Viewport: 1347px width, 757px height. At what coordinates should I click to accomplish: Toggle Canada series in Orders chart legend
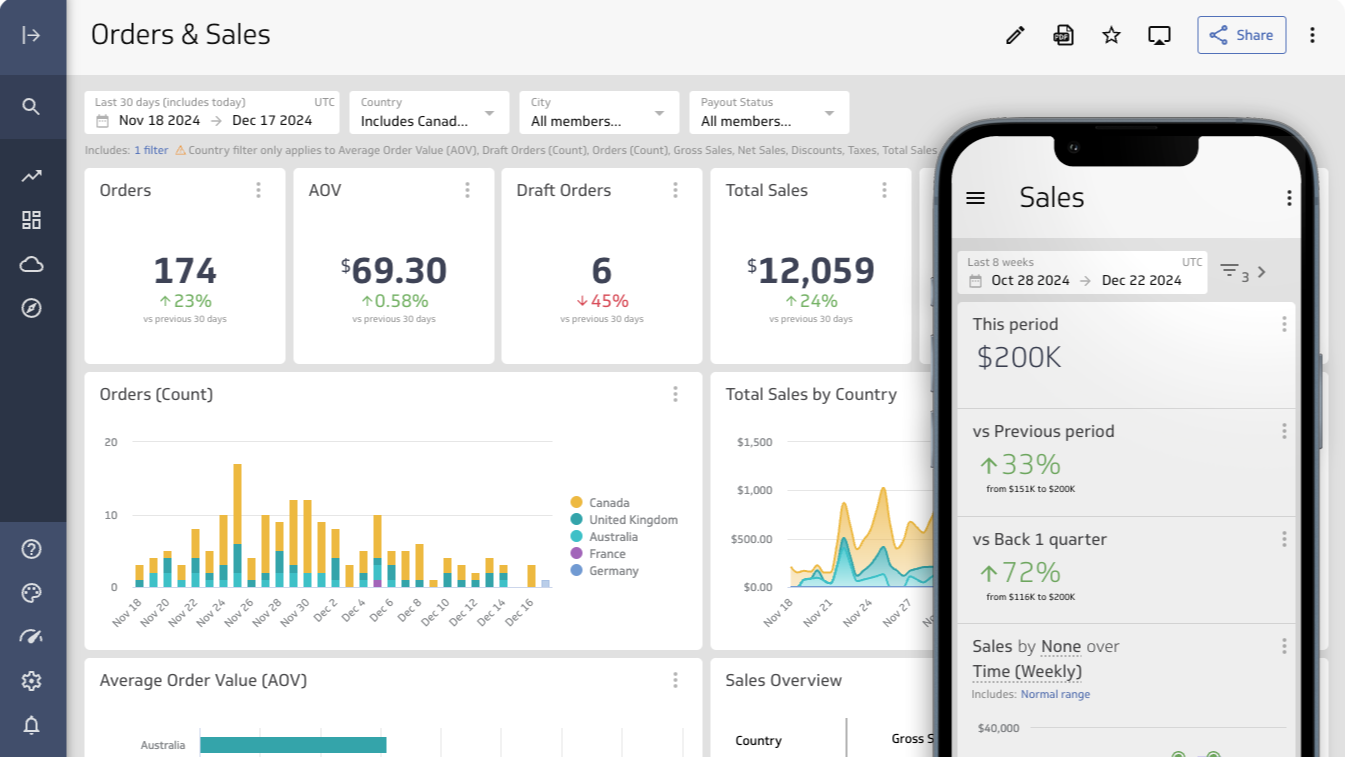coord(608,503)
